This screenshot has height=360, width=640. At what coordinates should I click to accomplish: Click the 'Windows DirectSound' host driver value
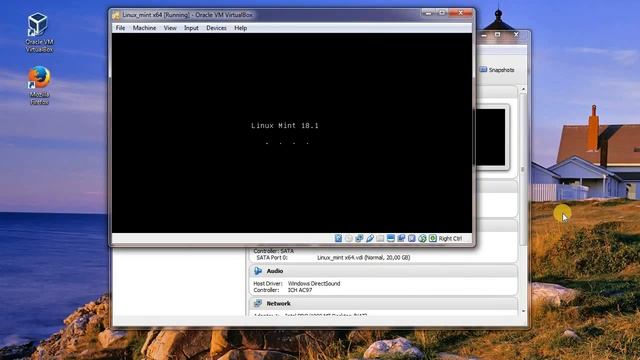point(314,283)
